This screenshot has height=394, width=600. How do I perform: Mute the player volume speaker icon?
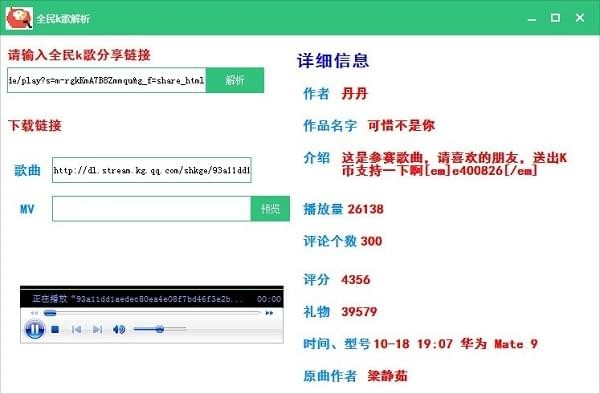(x=119, y=329)
